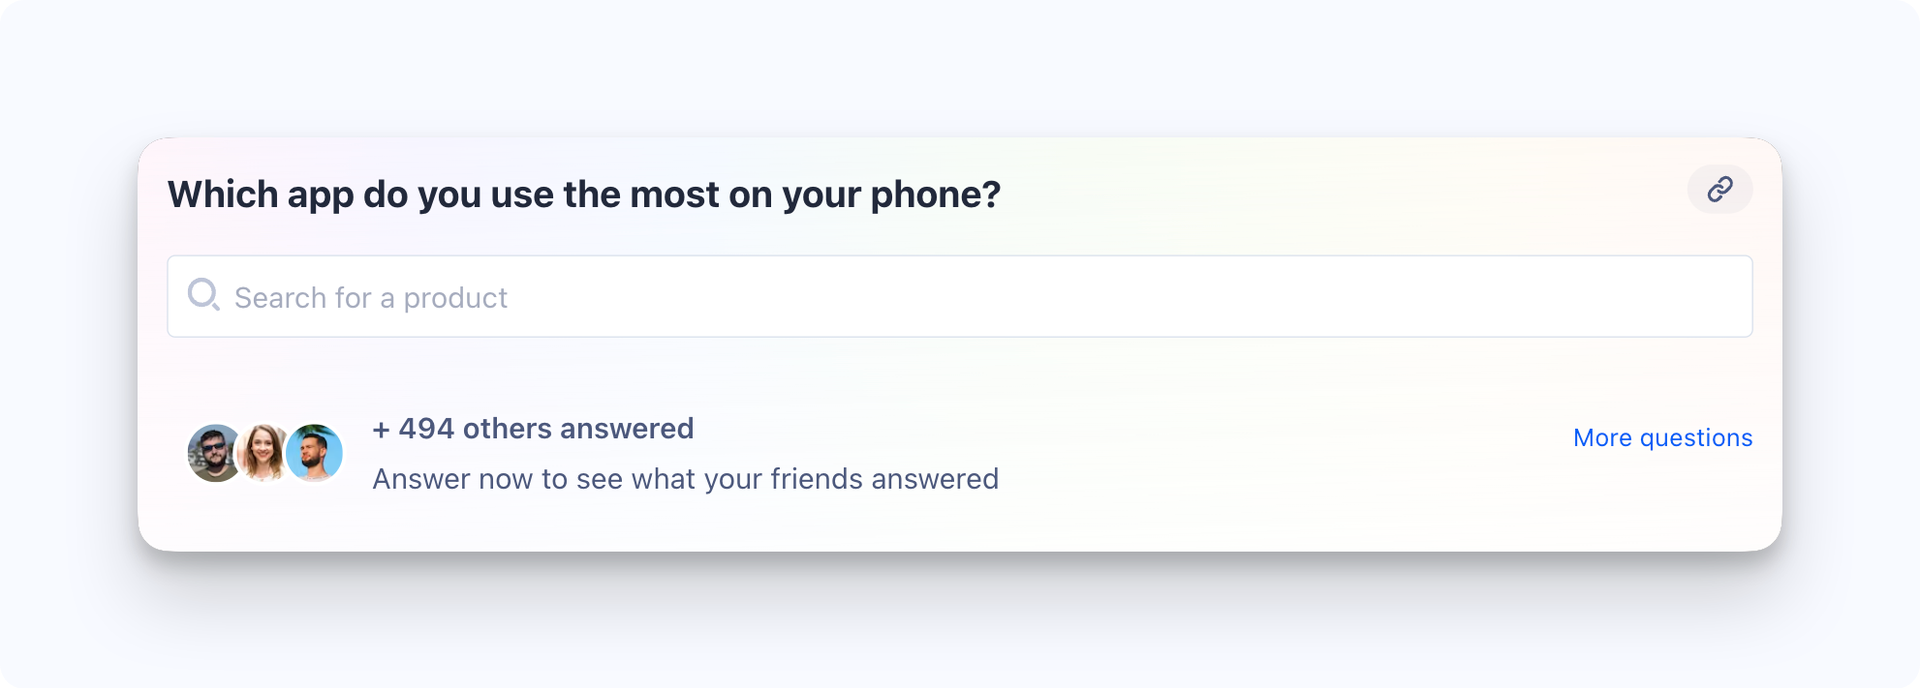Screen dimensions: 1920x688
Task: Open the "More questions" link
Action: 1662,438
